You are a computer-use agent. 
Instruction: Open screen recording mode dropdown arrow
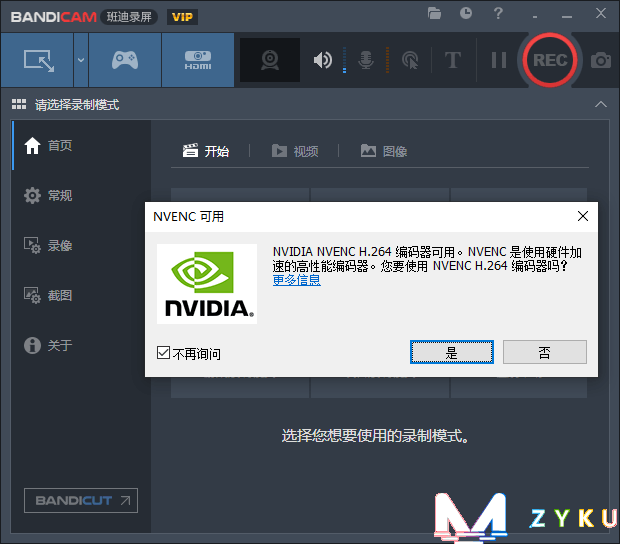[x=81, y=60]
